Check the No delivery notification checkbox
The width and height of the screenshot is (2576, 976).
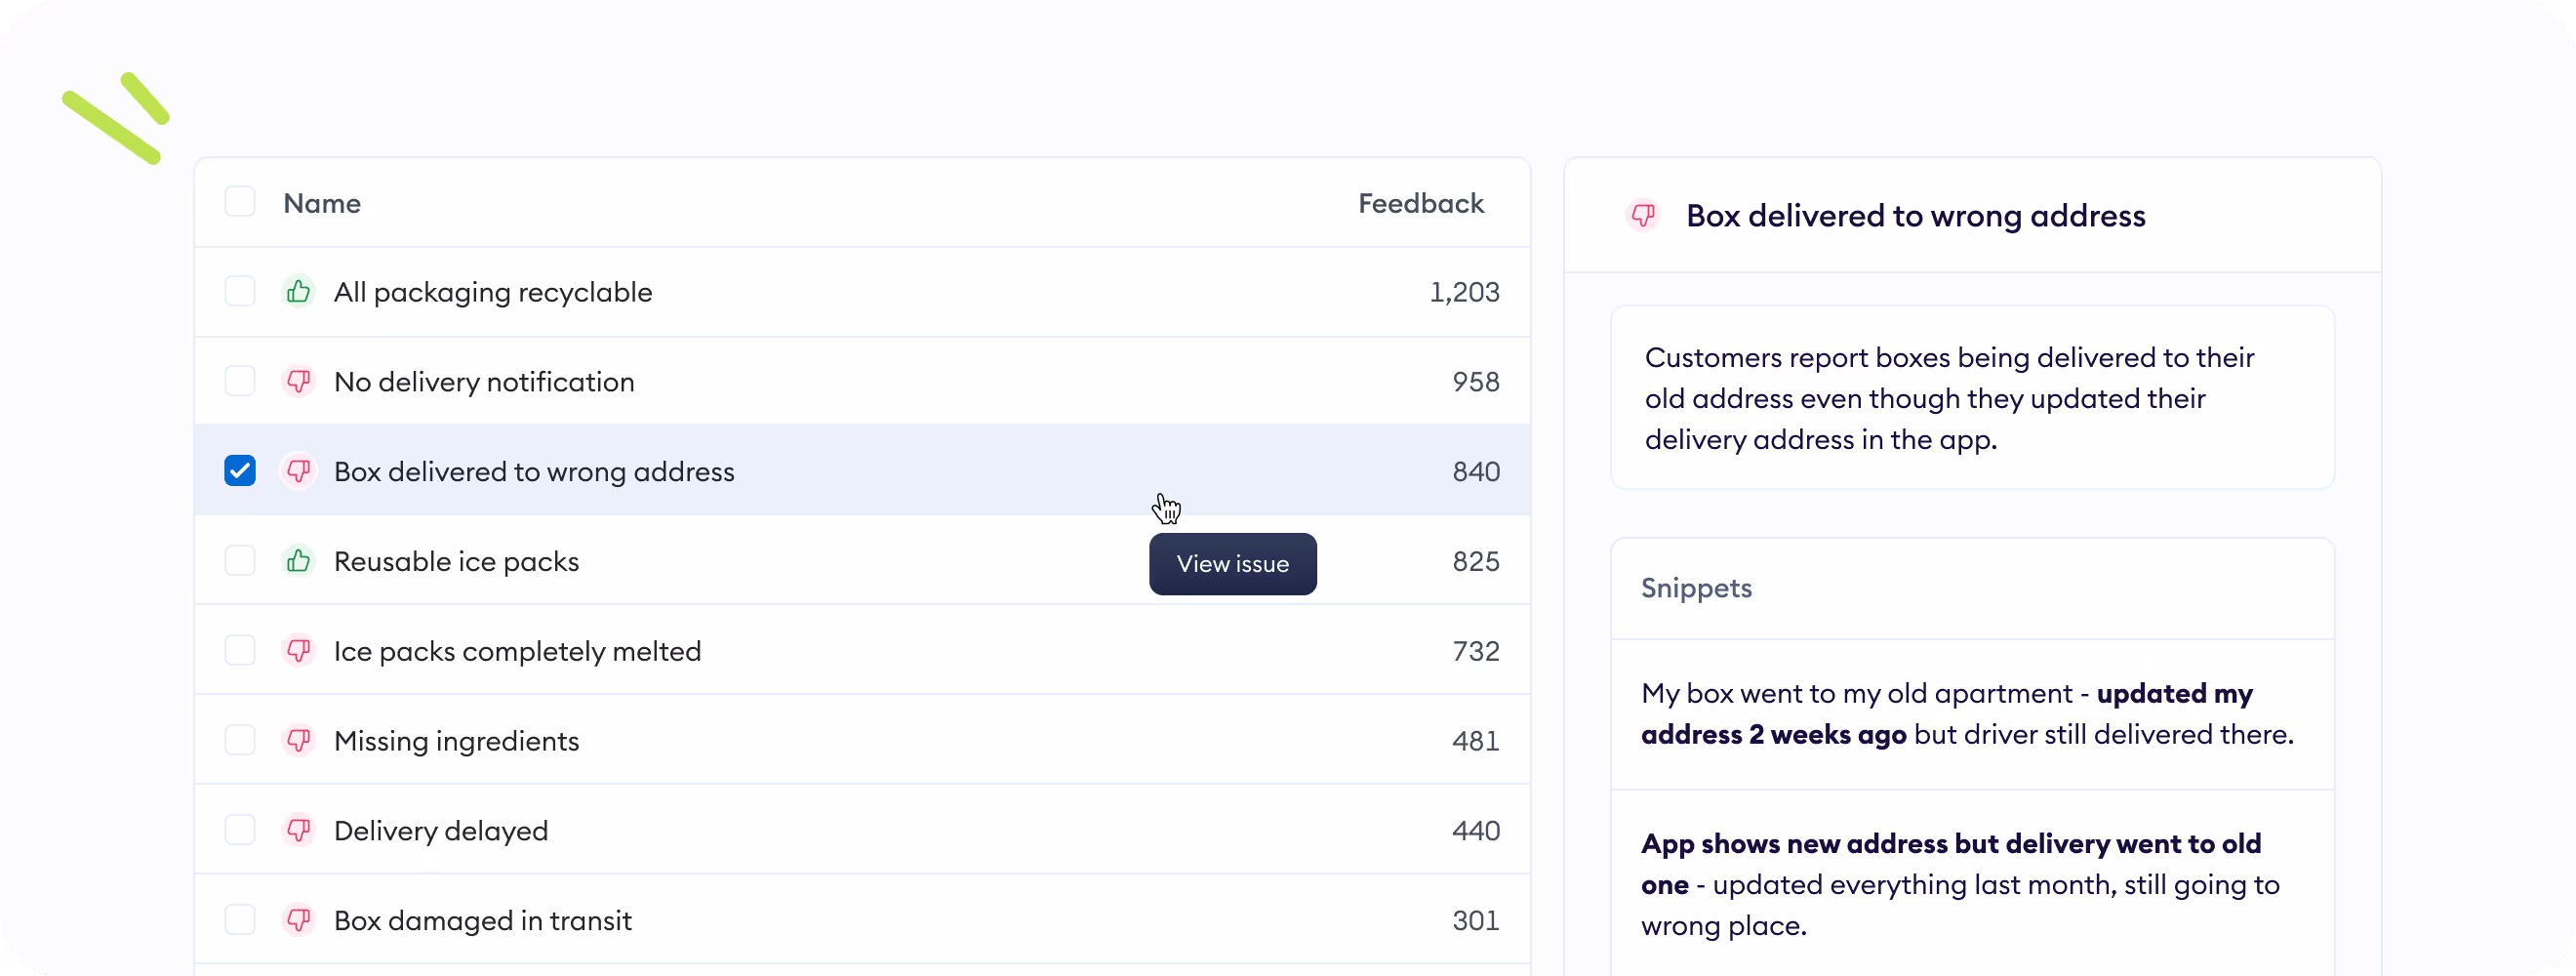(x=240, y=381)
